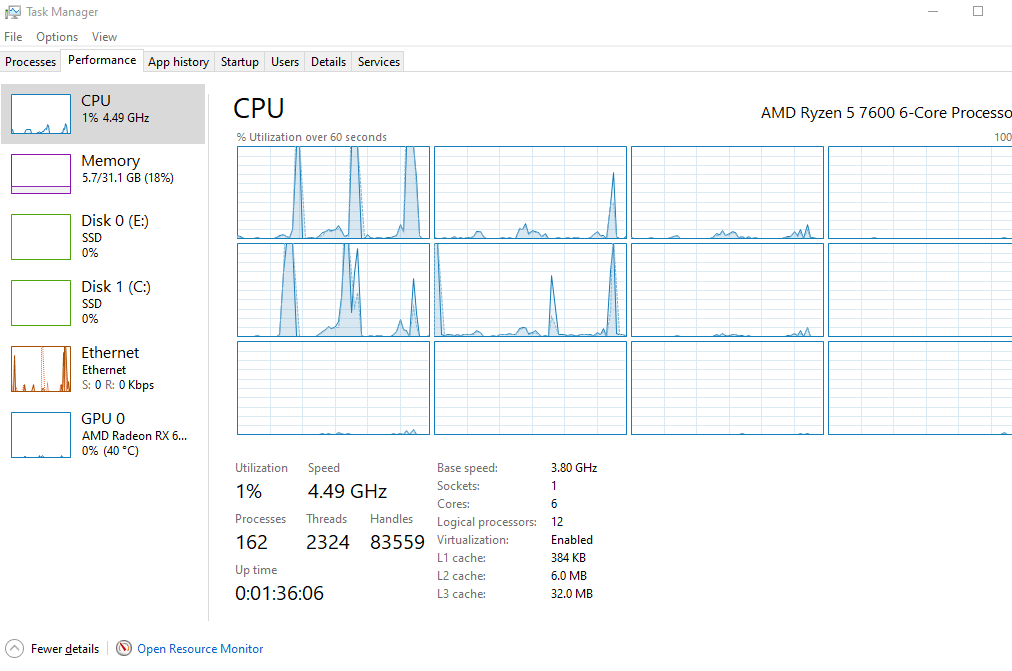Click the up time value 0:01:36:06
Screen dimensions: 1012x671
coord(279,593)
